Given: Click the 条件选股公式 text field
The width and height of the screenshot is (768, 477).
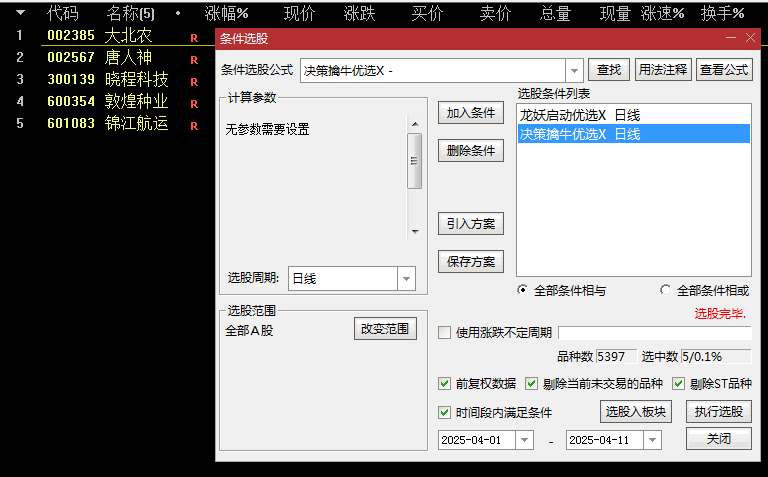Looking at the screenshot, I should [433, 71].
